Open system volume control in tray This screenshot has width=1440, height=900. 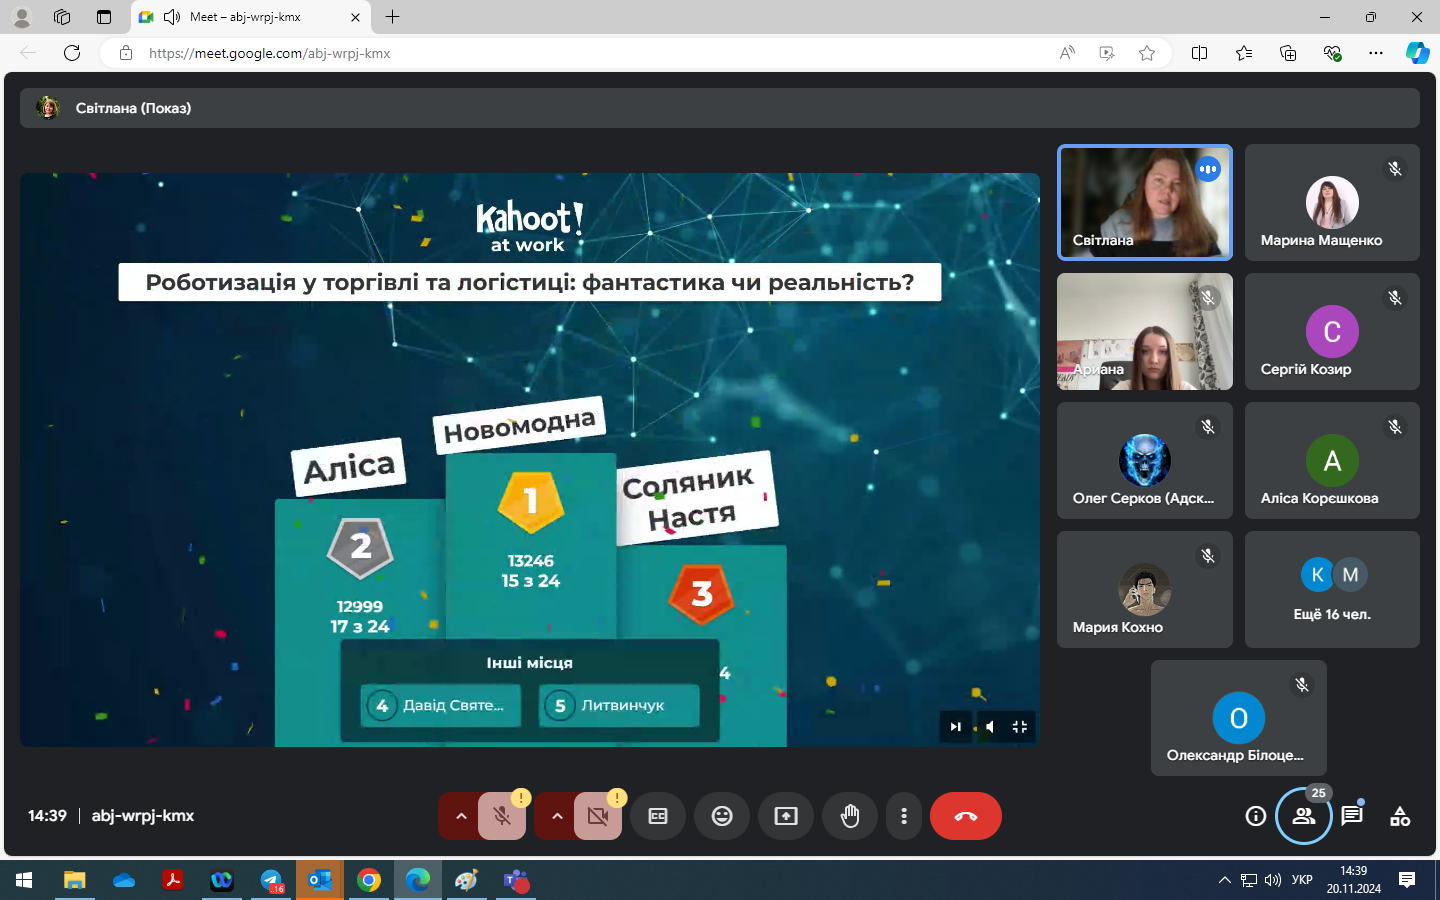tap(1273, 880)
